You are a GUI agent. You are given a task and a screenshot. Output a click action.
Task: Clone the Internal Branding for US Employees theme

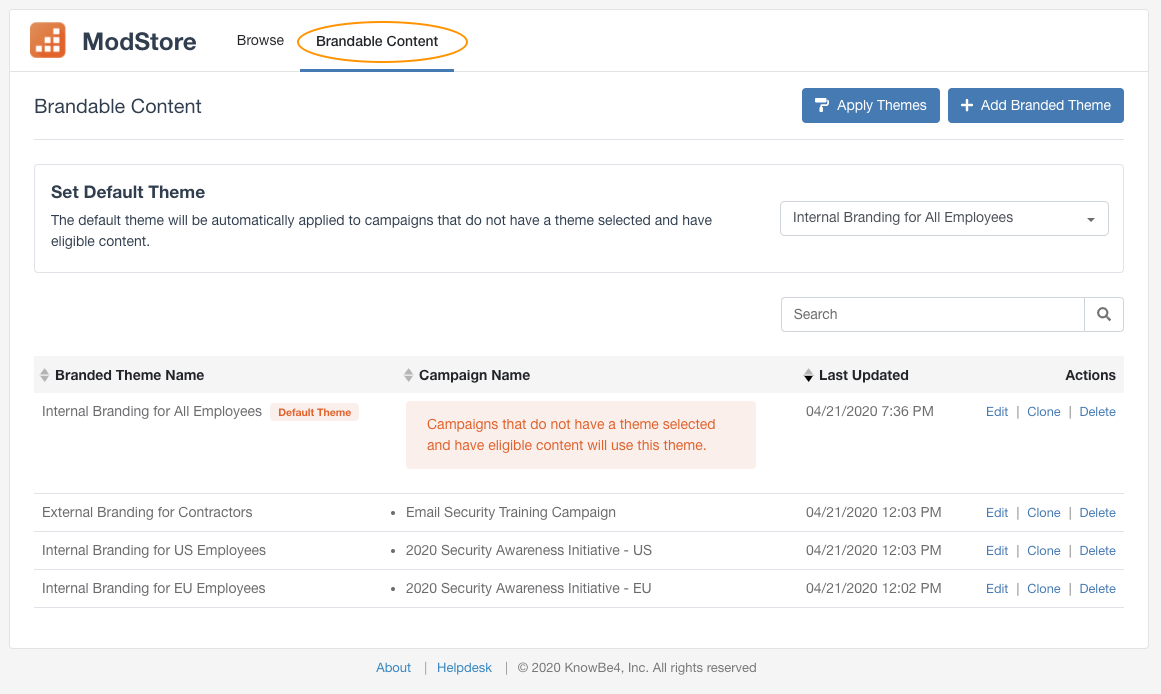[1043, 550]
